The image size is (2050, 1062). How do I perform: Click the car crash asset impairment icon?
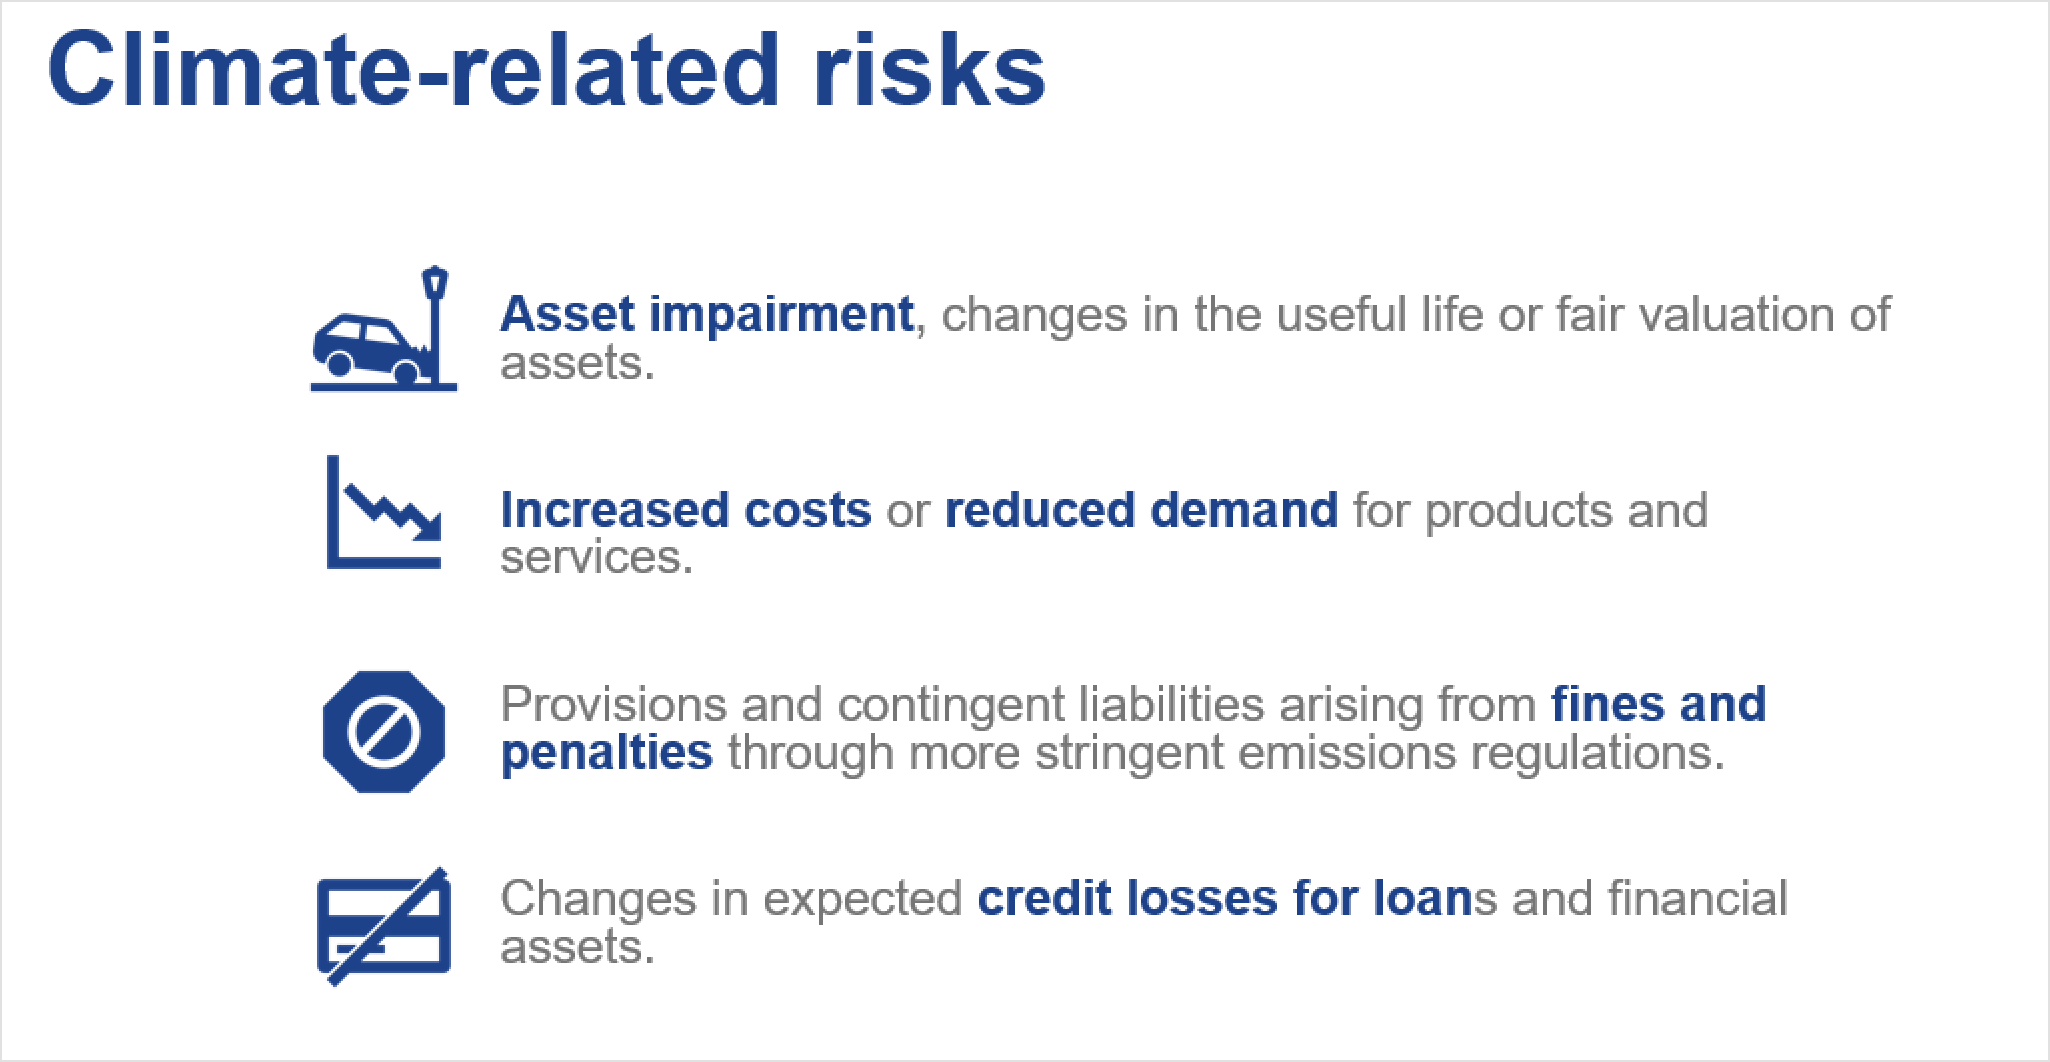pos(384,328)
